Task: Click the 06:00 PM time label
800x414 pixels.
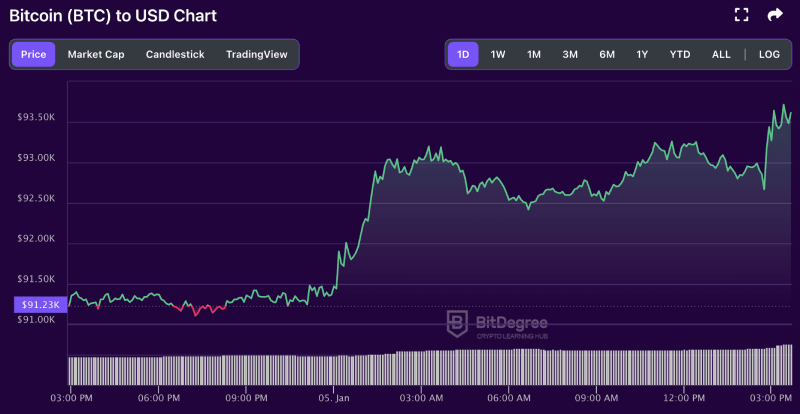Action: [158, 397]
